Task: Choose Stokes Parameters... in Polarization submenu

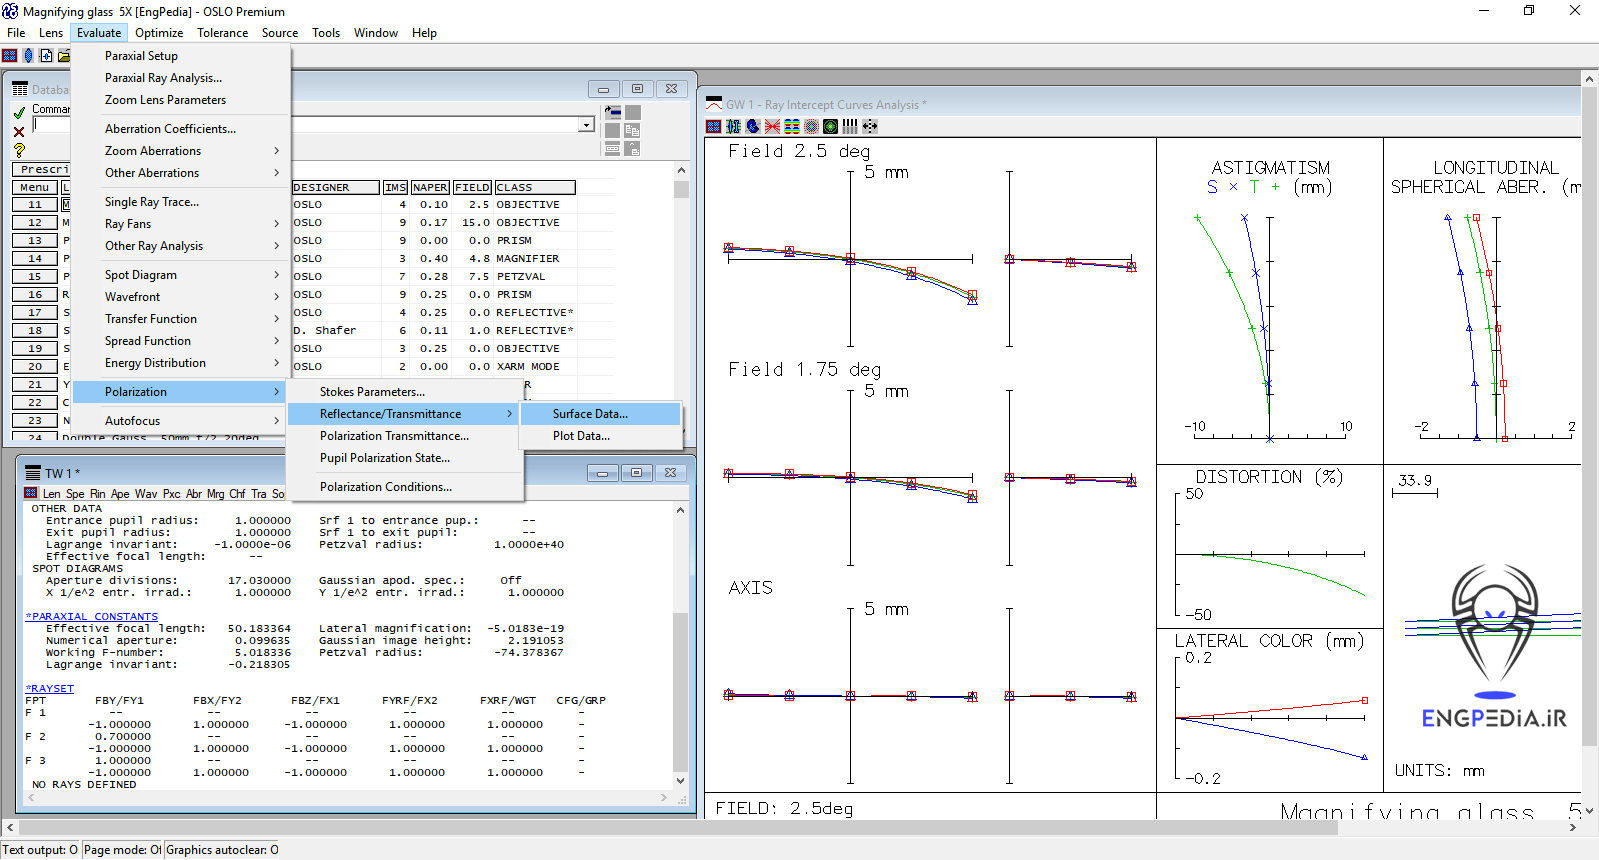Action: pyautogui.click(x=372, y=392)
